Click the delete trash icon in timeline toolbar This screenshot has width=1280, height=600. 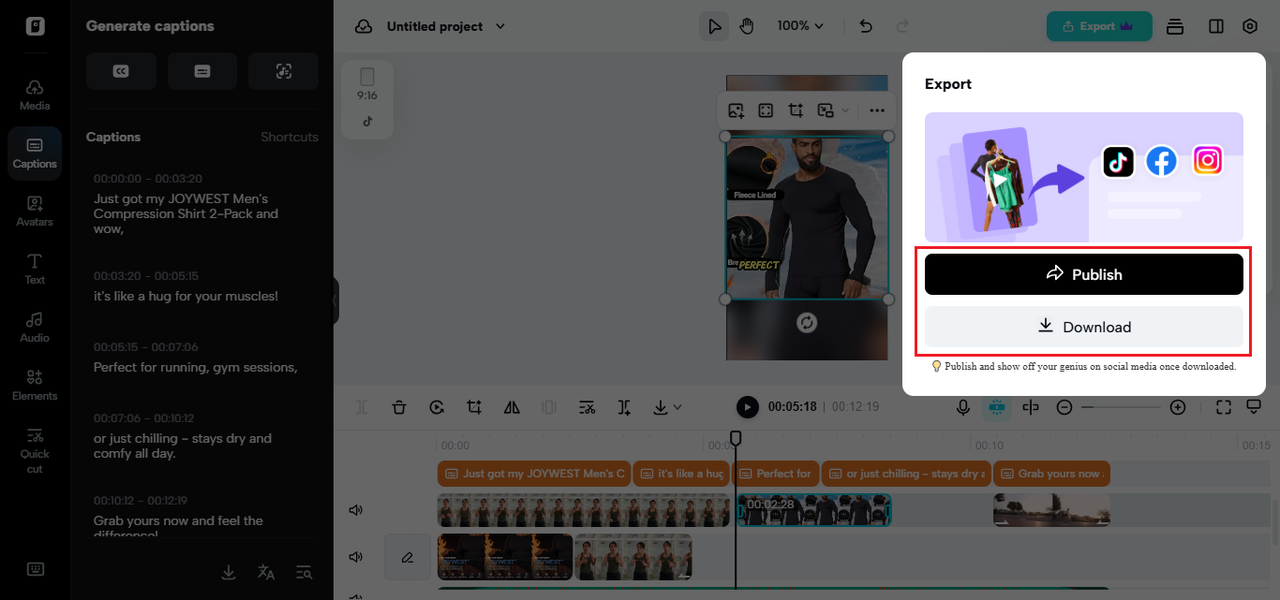(x=399, y=407)
